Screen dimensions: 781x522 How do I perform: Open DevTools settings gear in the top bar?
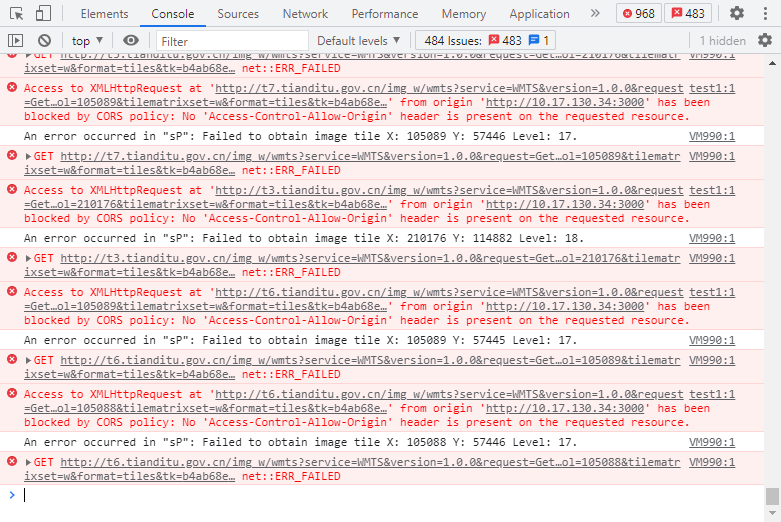[737, 13]
